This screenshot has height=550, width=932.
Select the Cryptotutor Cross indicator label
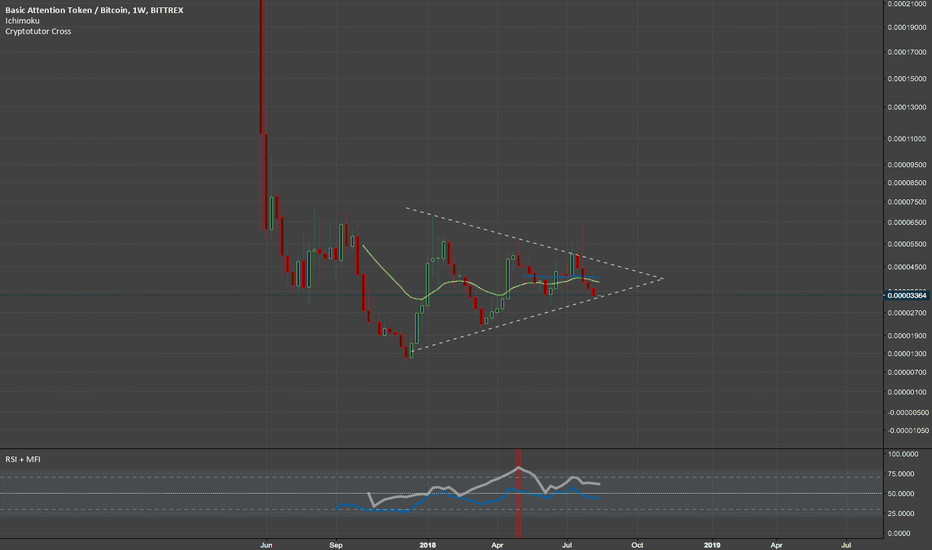tap(38, 32)
